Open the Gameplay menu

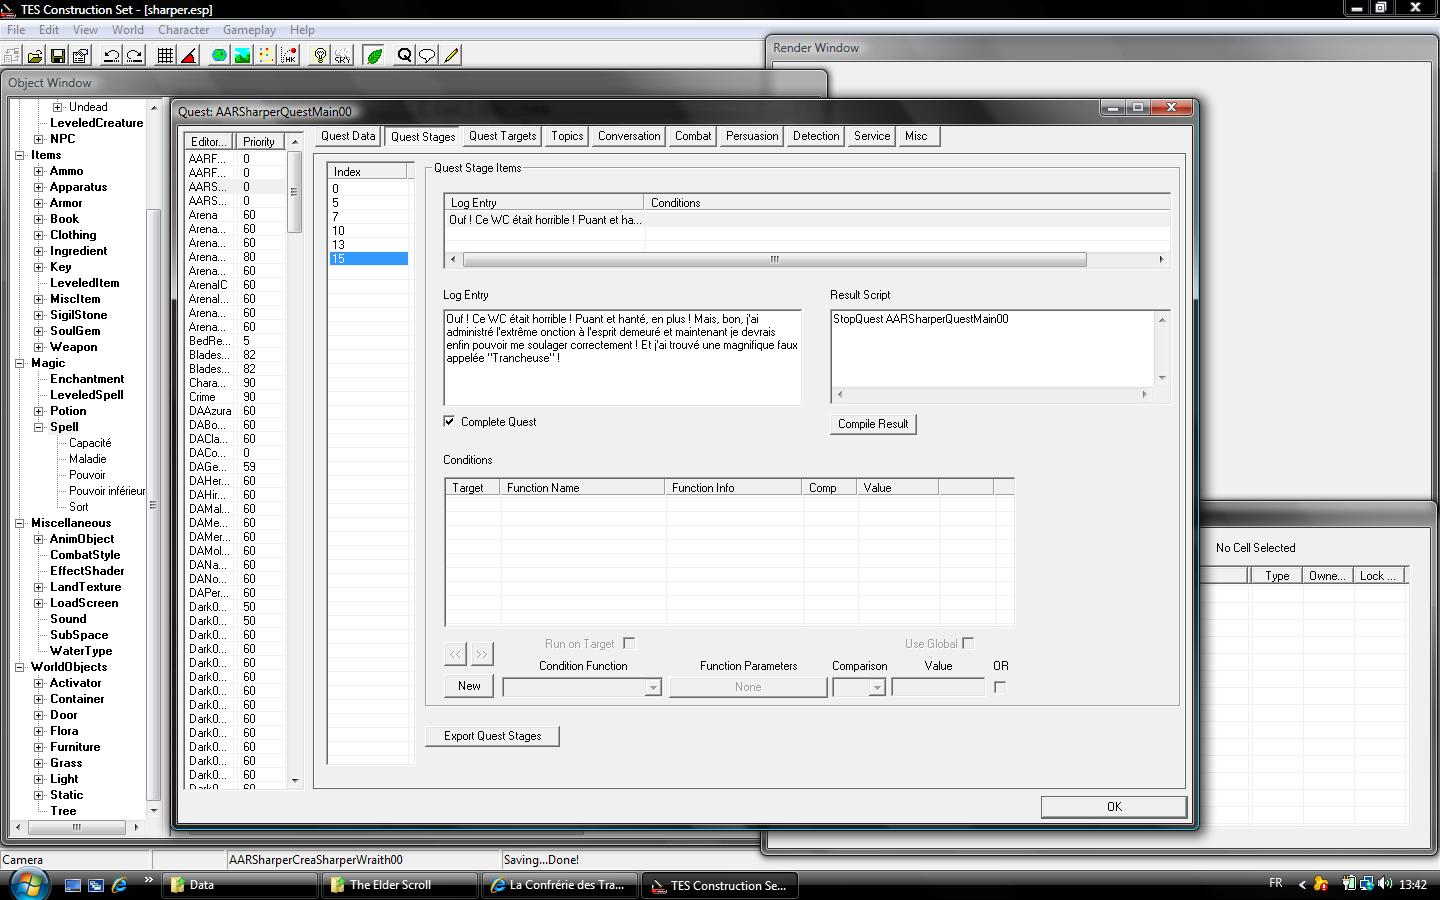click(249, 30)
